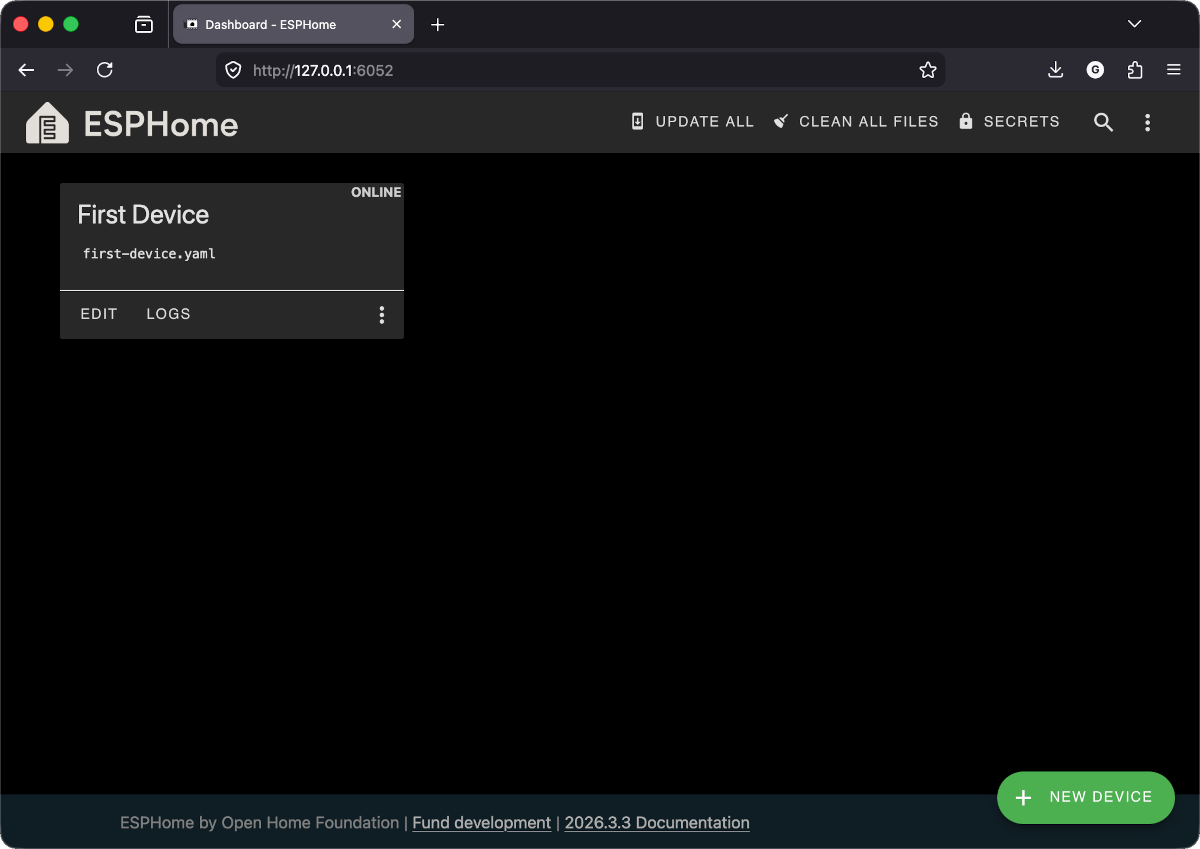This screenshot has width=1200, height=849.
Task: Open the browser hamburger menu
Action: coord(1174,70)
